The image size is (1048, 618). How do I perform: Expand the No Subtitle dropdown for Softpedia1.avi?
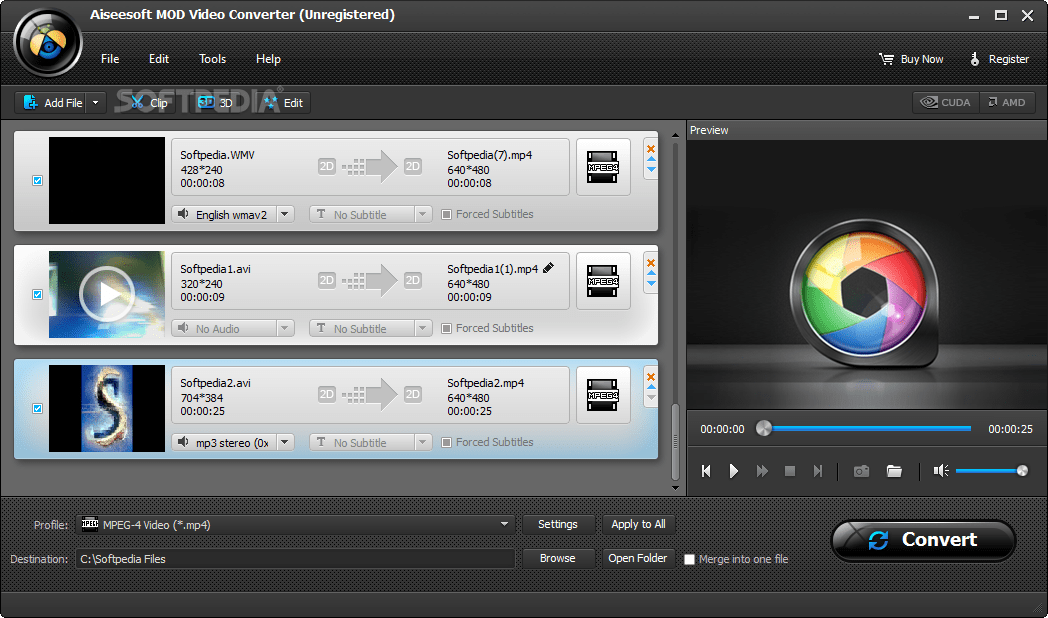(x=421, y=327)
